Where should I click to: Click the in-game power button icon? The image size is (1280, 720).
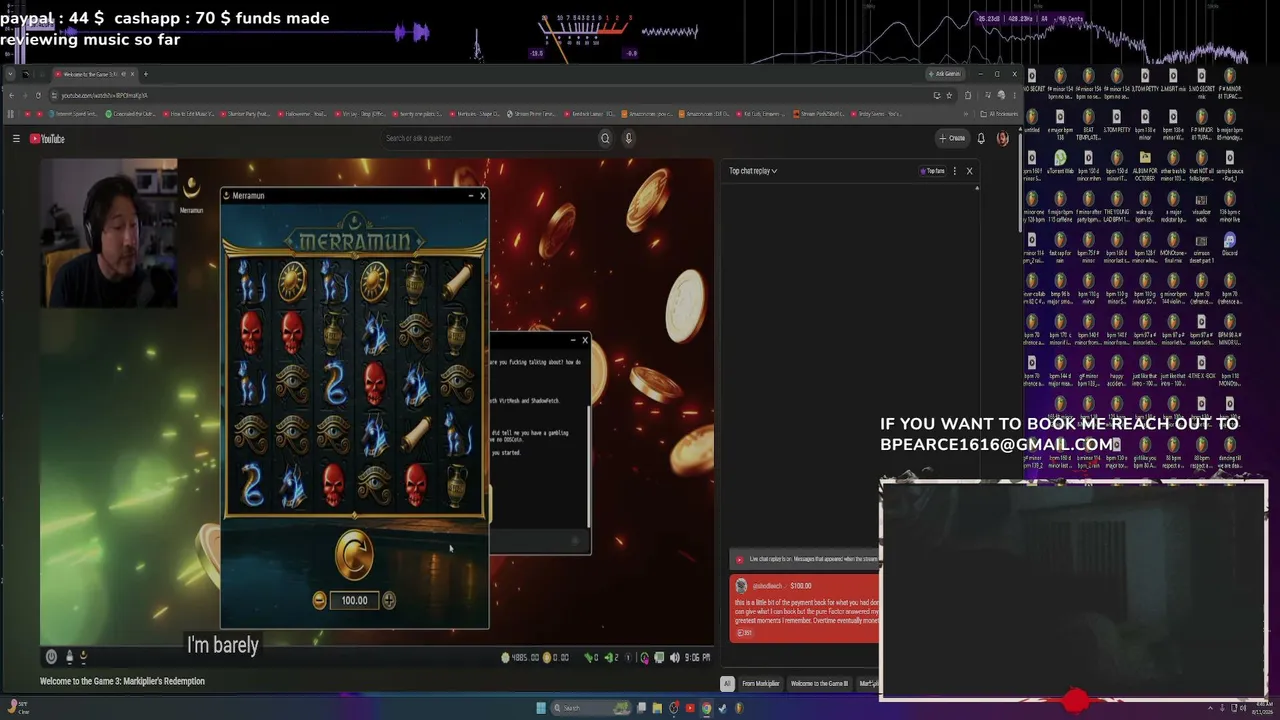[51, 656]
